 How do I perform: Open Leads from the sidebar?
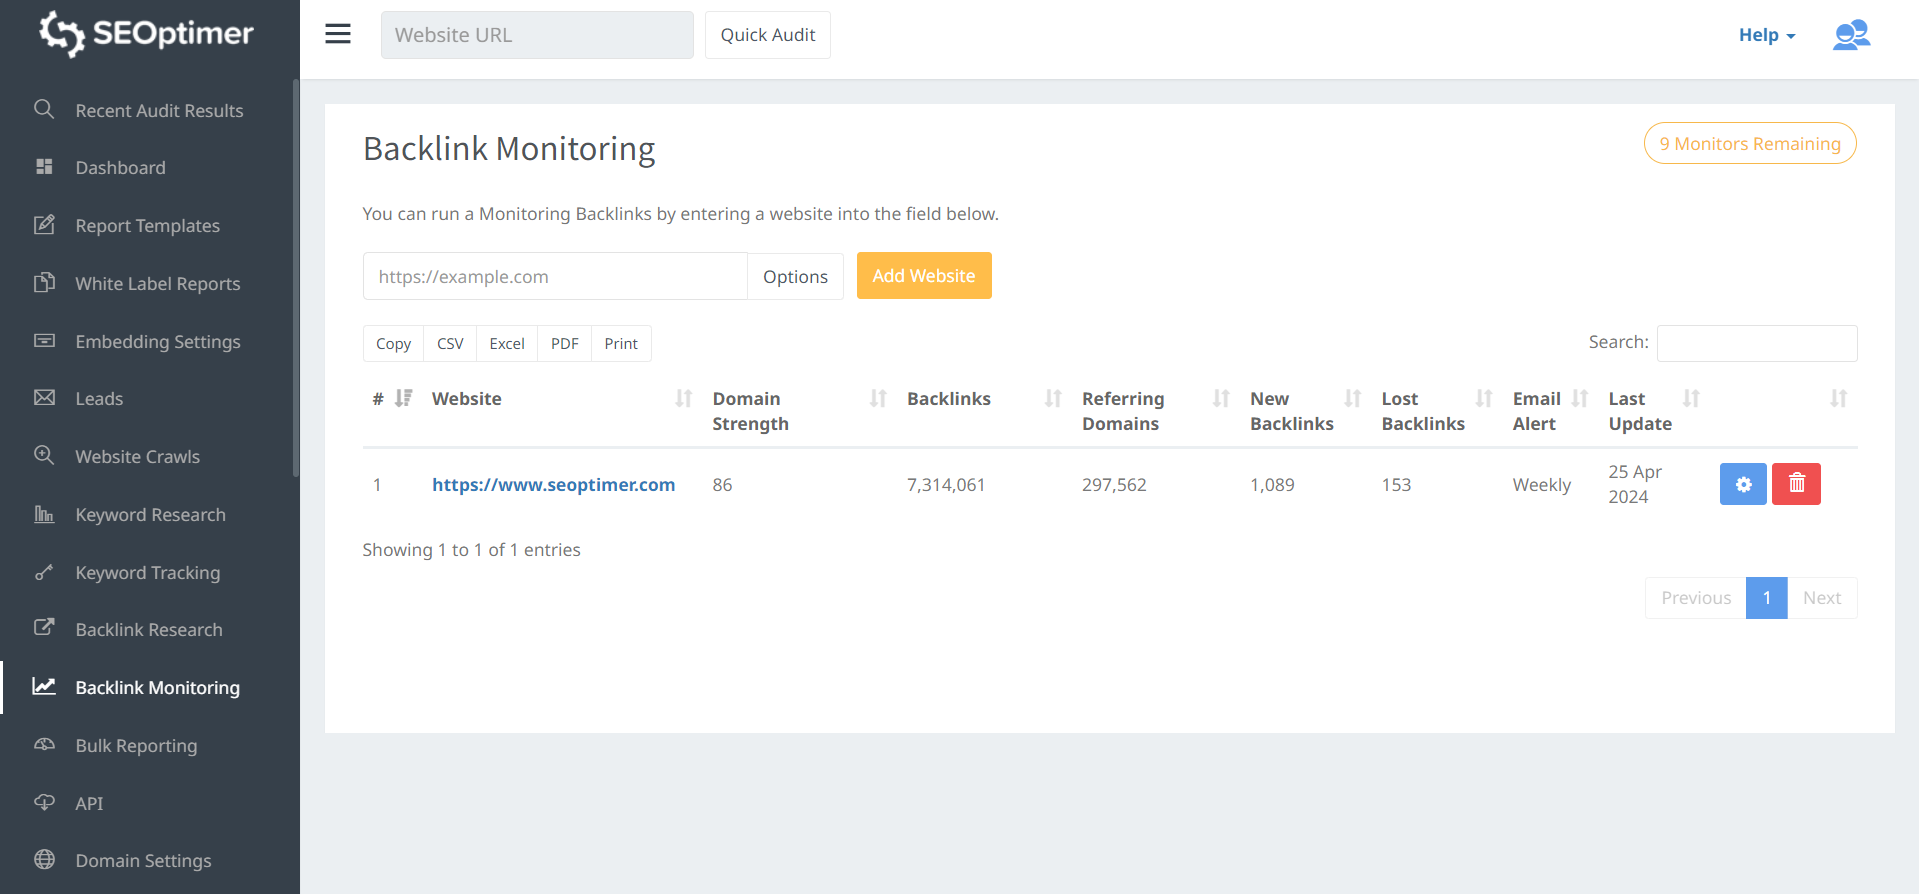pos(99,399)
